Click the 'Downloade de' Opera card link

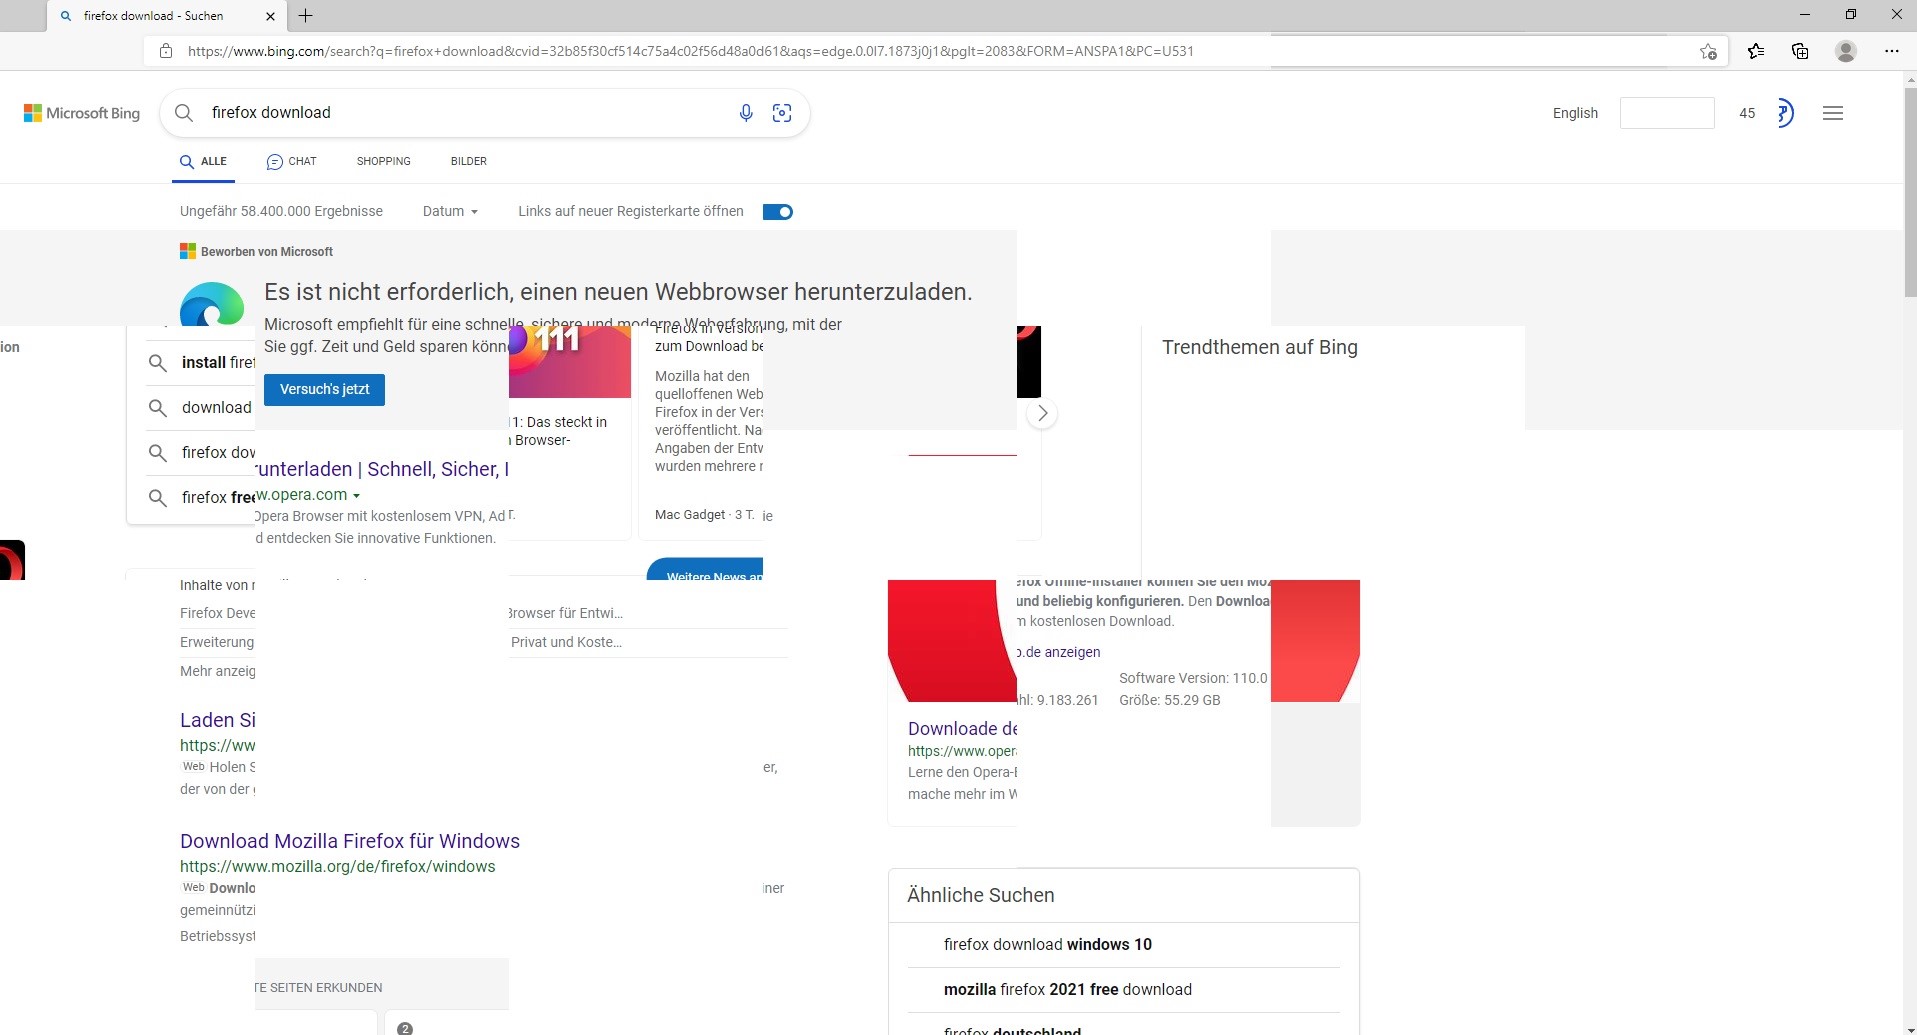pos(962,729)
